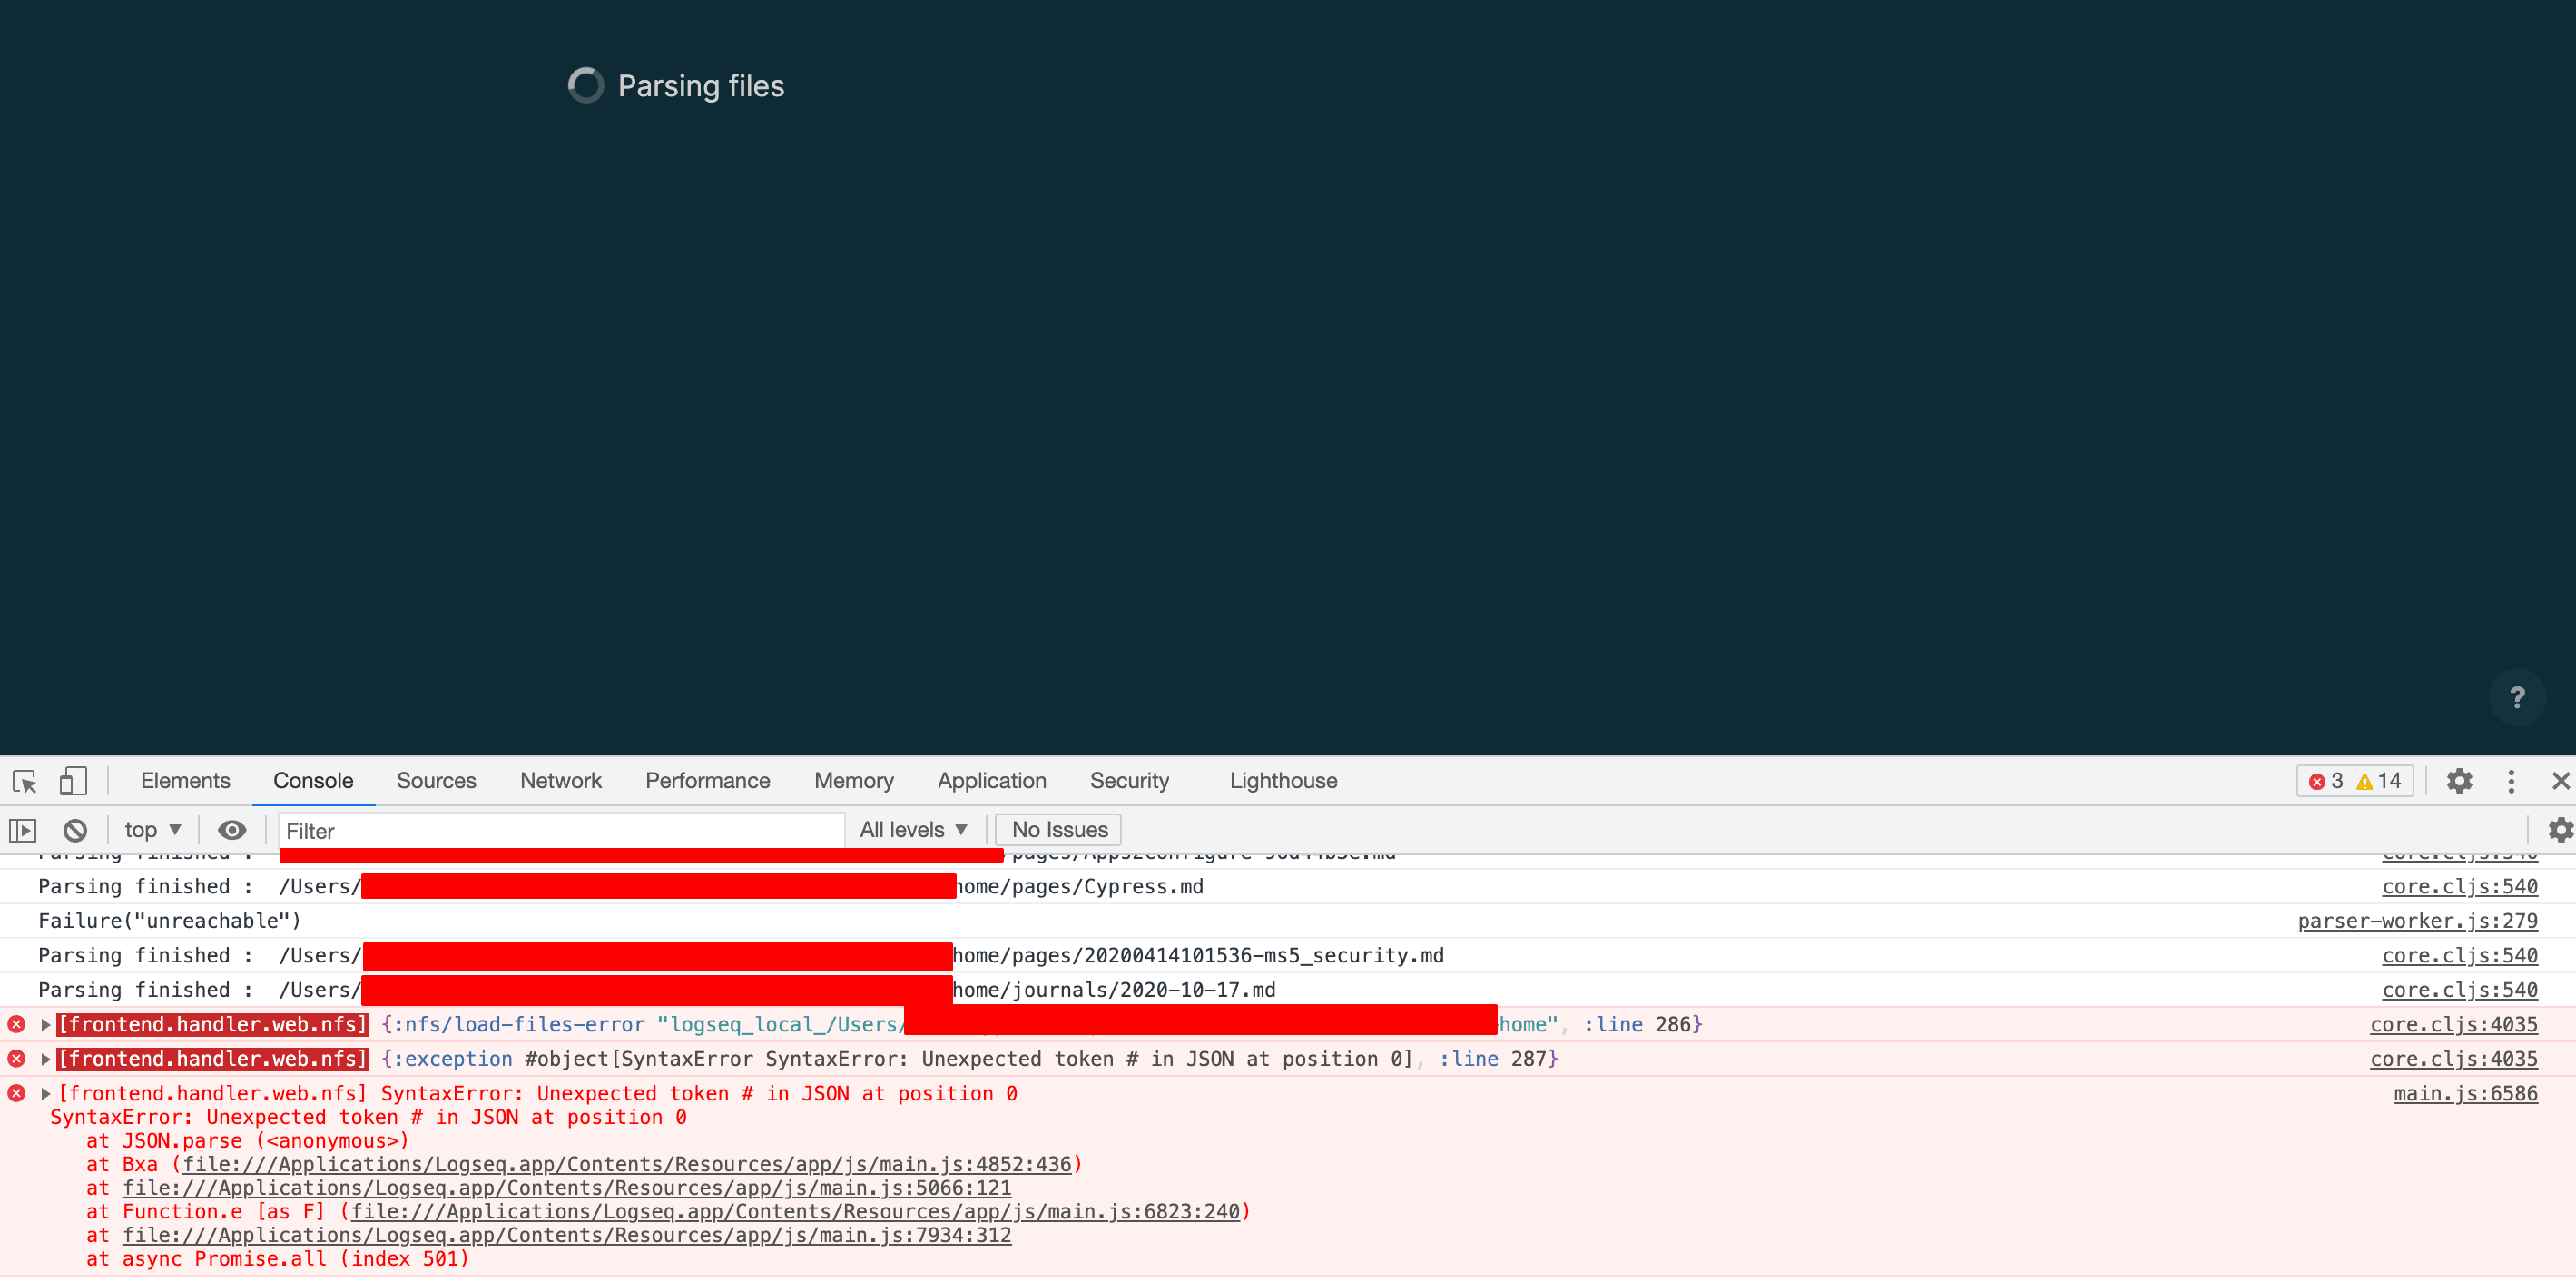Switch to the Elements tab
The width and height of the screenshot is (2576, 1282).
click(185, 781)
